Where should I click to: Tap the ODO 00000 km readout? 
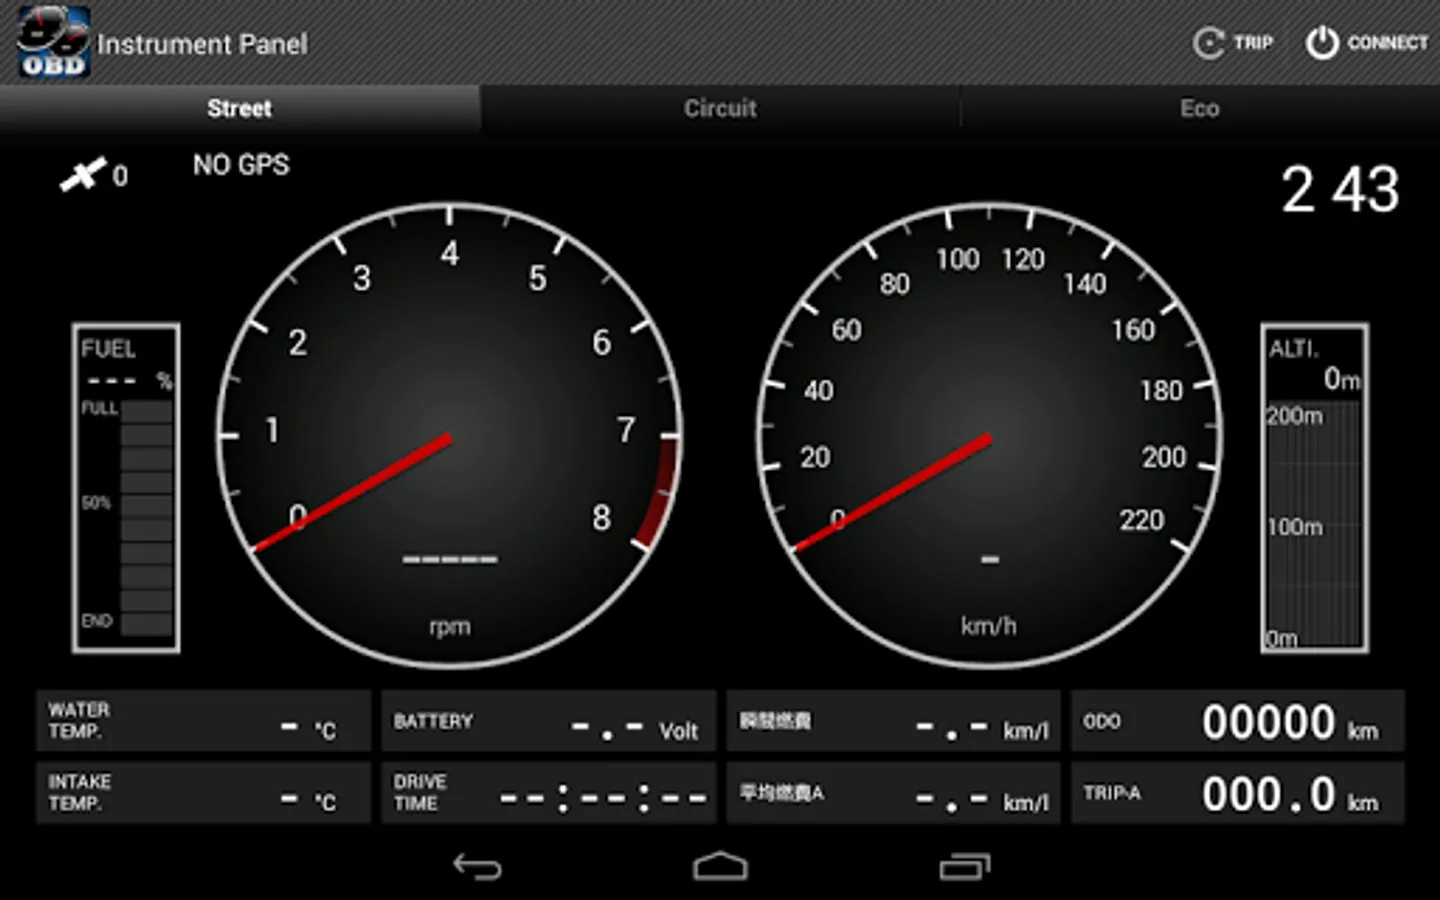pyautogui.click(x=1238, y=720)
